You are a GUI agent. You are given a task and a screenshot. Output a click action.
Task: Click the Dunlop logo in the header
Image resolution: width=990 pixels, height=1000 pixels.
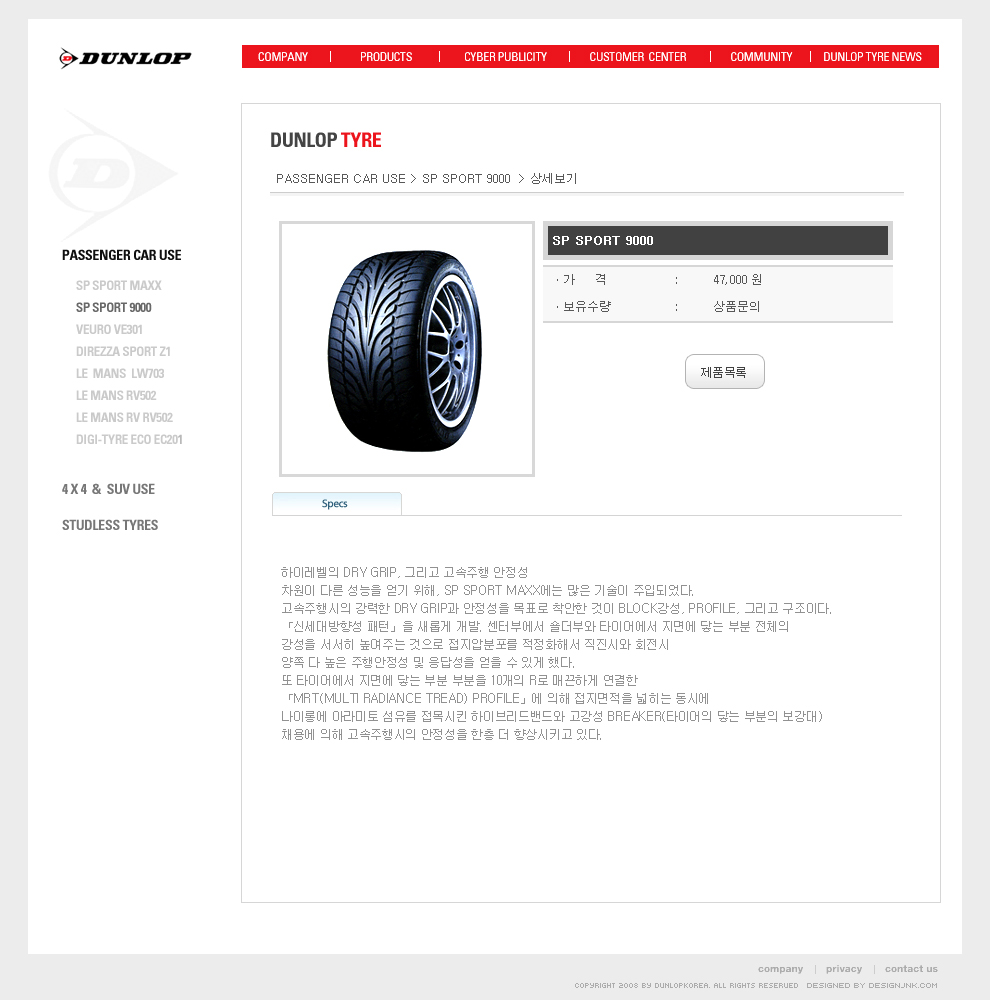(x=125, y=58)
